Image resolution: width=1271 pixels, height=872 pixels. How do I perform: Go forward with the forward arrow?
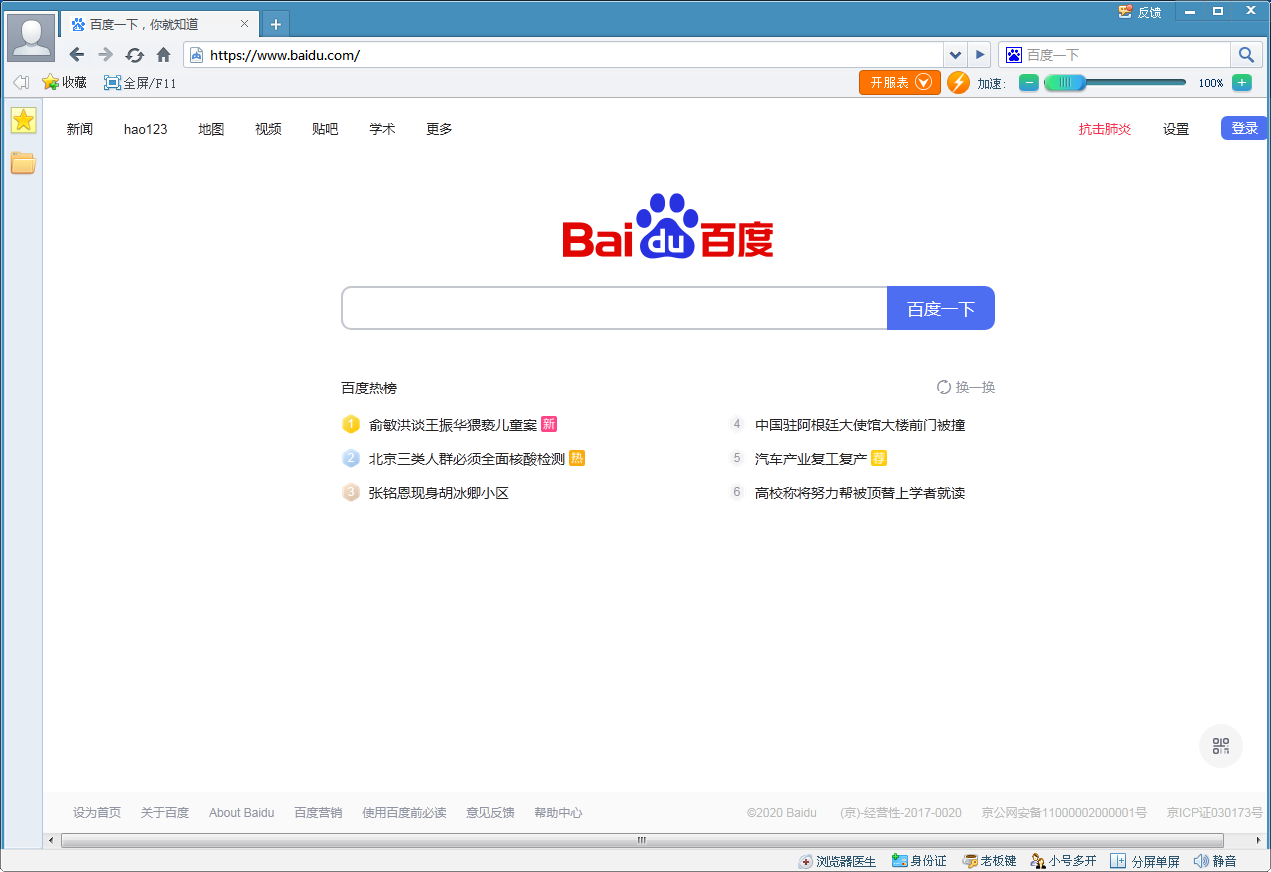(x=105, y=55)
